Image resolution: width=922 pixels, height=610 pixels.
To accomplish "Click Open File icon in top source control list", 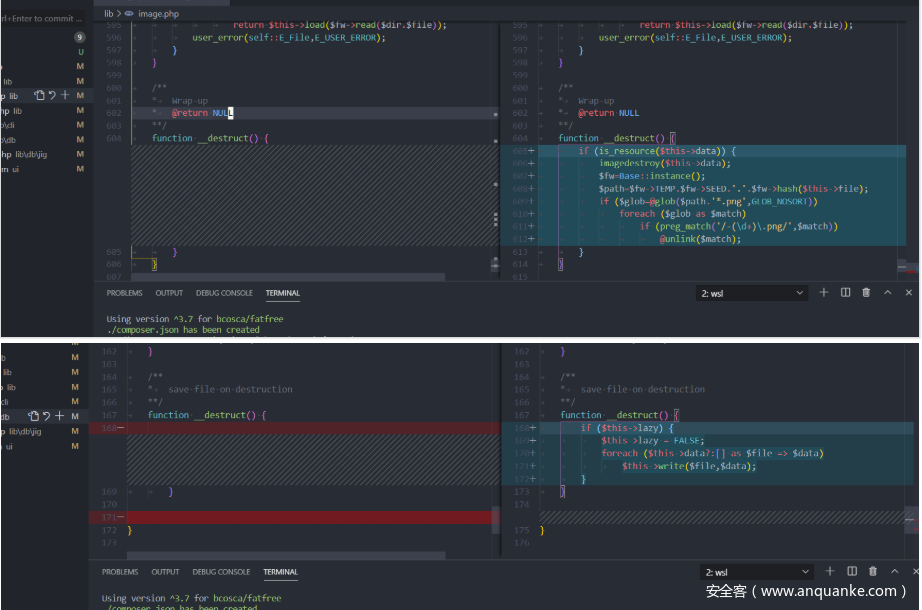I will [x=39, y=96].
